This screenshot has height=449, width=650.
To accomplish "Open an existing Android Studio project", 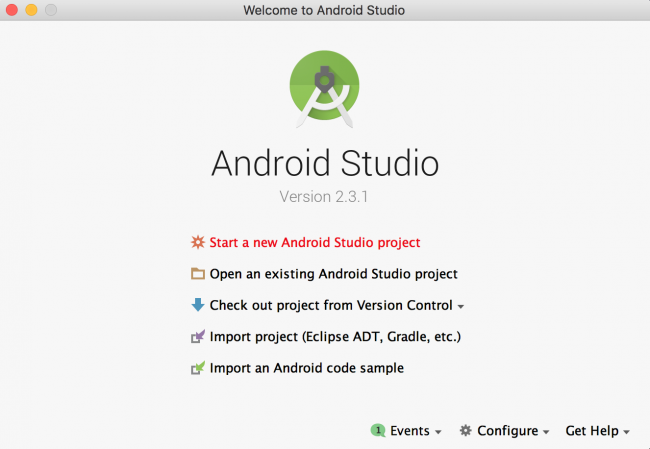I will click(x=333, y=274).
